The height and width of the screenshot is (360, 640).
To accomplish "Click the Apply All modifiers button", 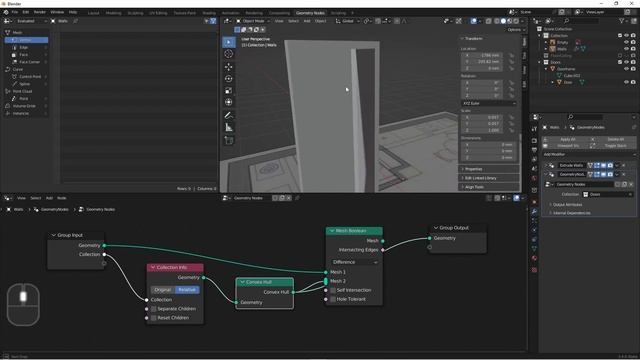I will click(x=567, y=139).
